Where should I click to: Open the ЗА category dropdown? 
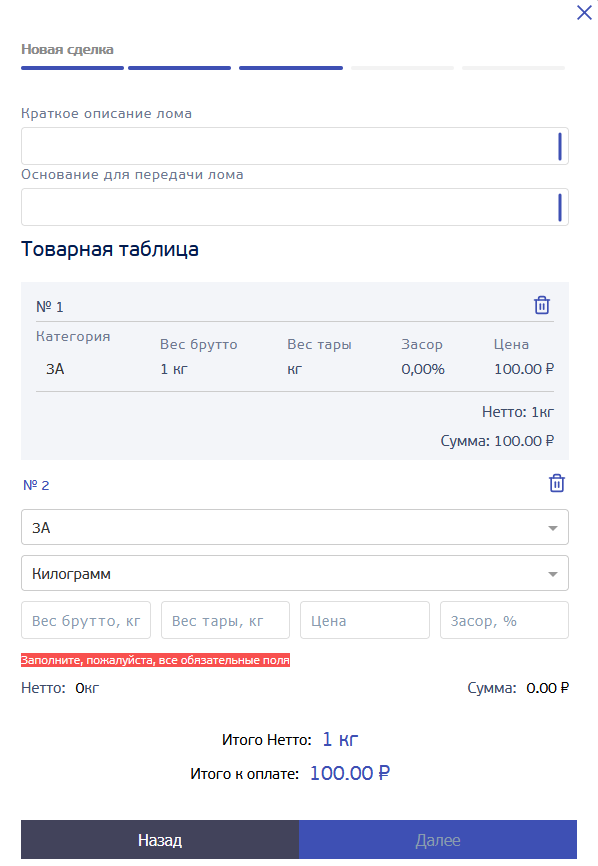click(x=295, y=527)
